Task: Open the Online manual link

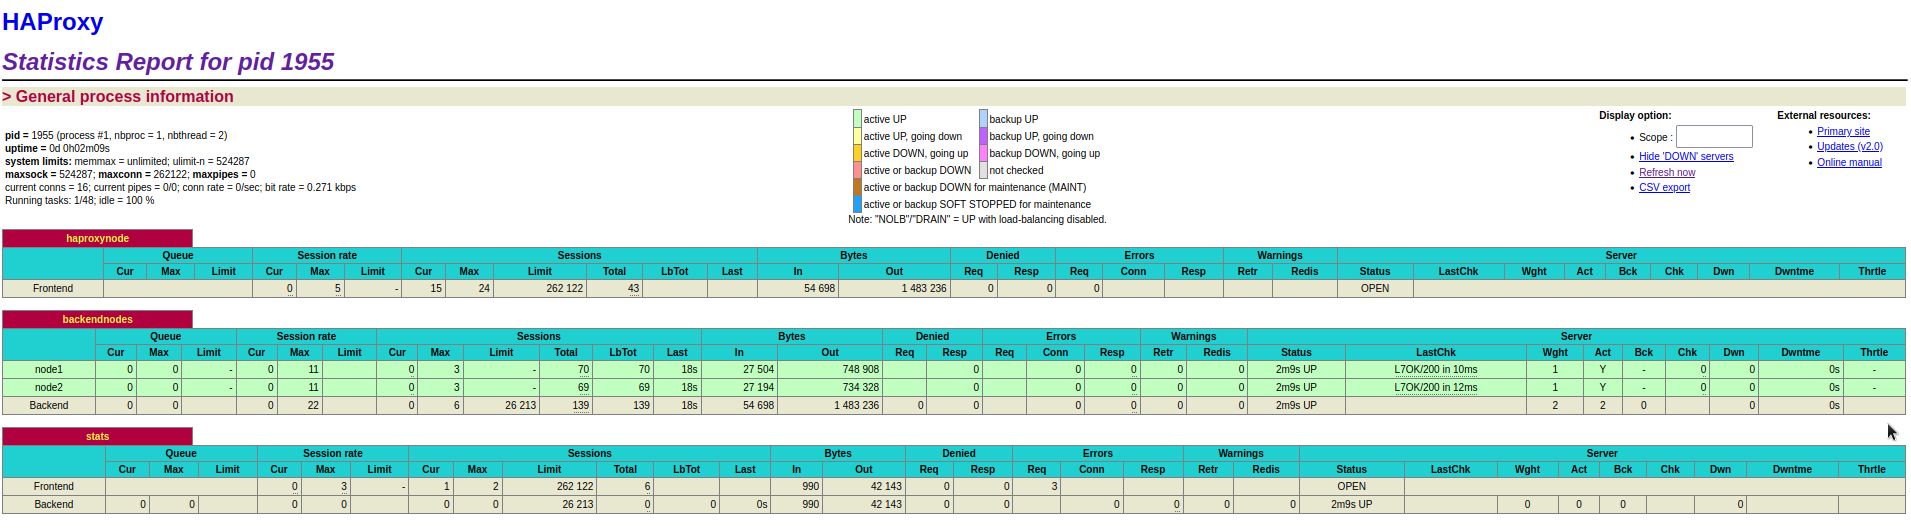Action: click(1849, 162)
